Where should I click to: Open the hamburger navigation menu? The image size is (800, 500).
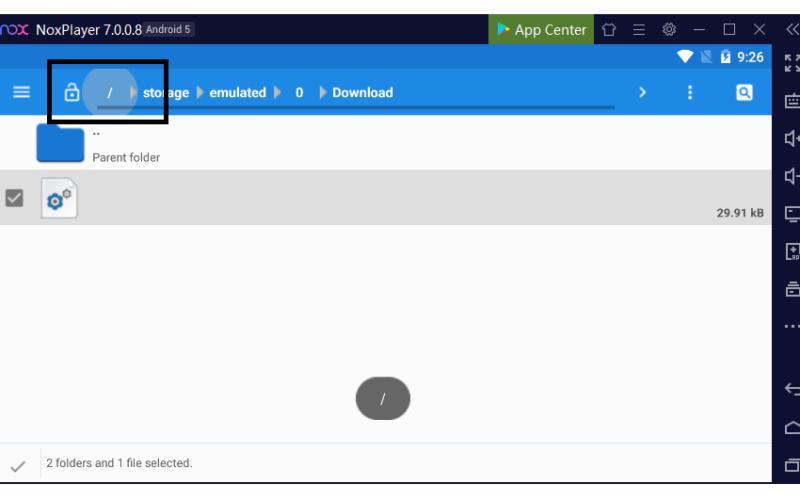21,92
